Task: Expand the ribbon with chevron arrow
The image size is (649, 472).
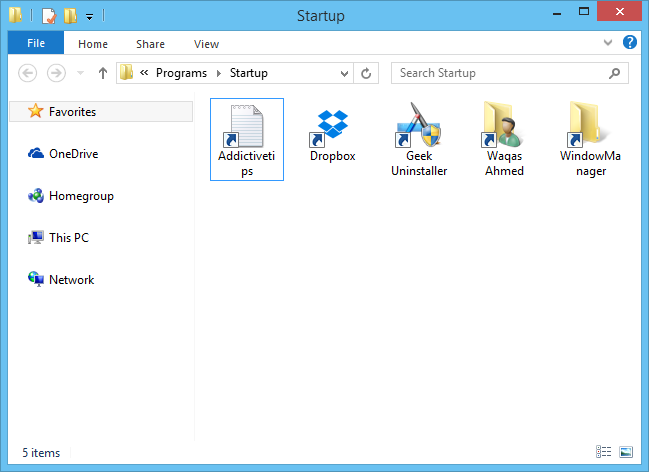Action: [608, 43]
